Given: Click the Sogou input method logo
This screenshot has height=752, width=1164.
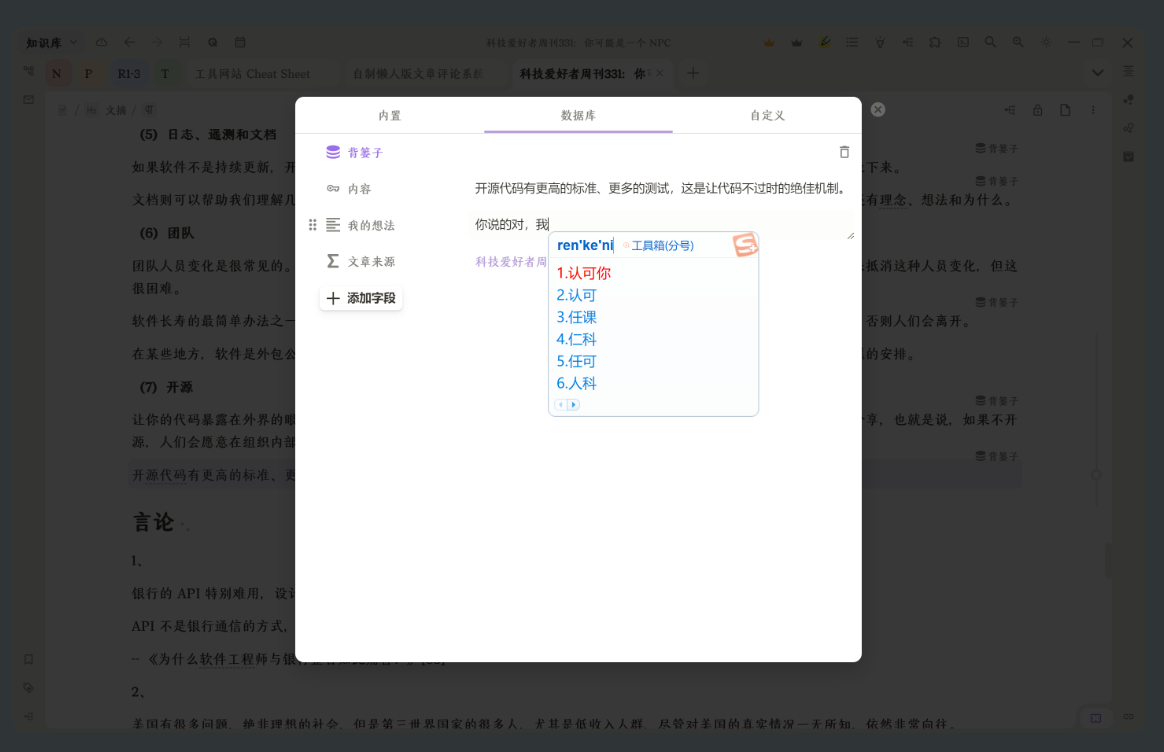Looking at the screenshot, I should [x=745, y=244].
